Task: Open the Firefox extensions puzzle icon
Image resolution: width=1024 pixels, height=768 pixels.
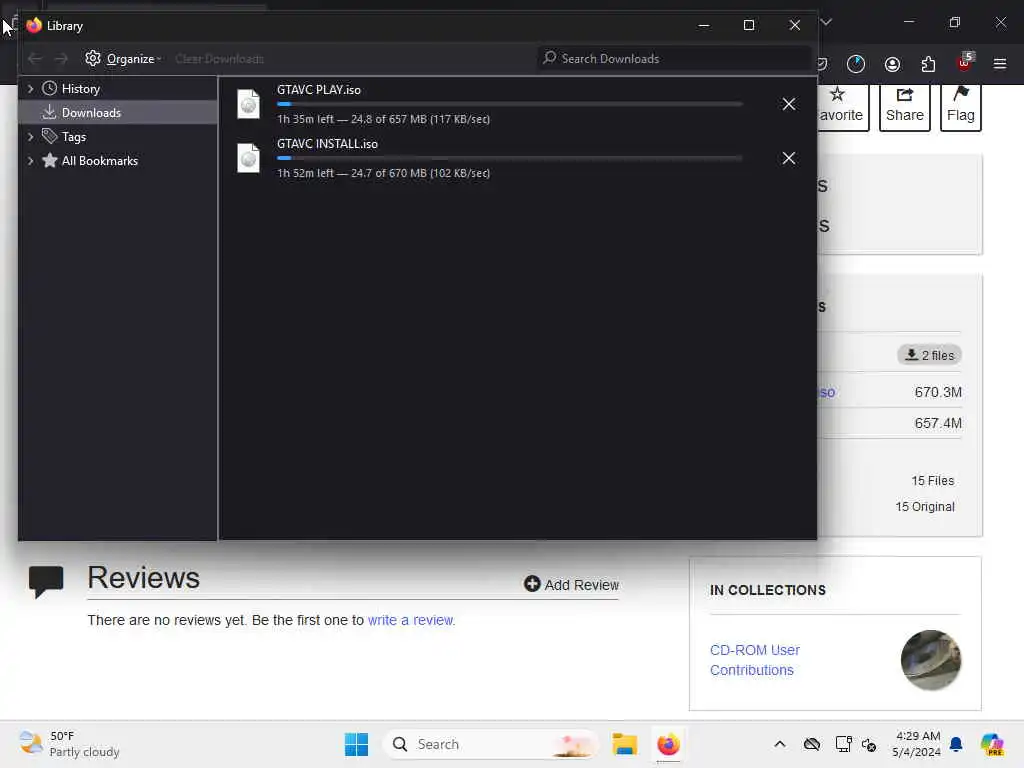Action: click(x=928, y=64)
